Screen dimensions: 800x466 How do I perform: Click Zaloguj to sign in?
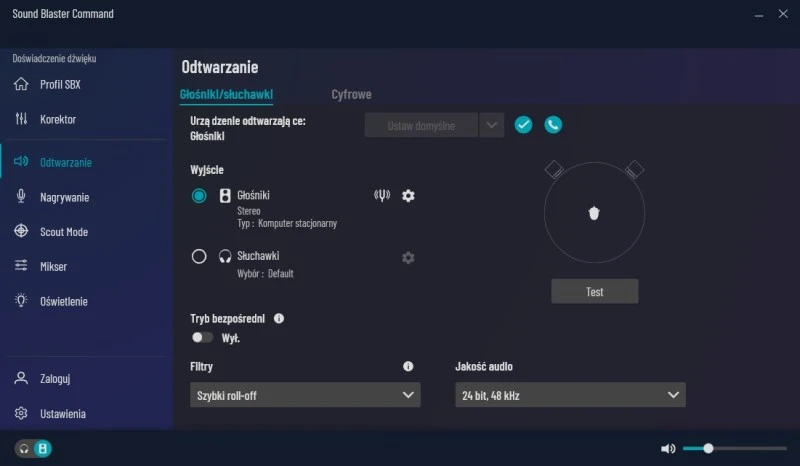click(x=55, y=379)
